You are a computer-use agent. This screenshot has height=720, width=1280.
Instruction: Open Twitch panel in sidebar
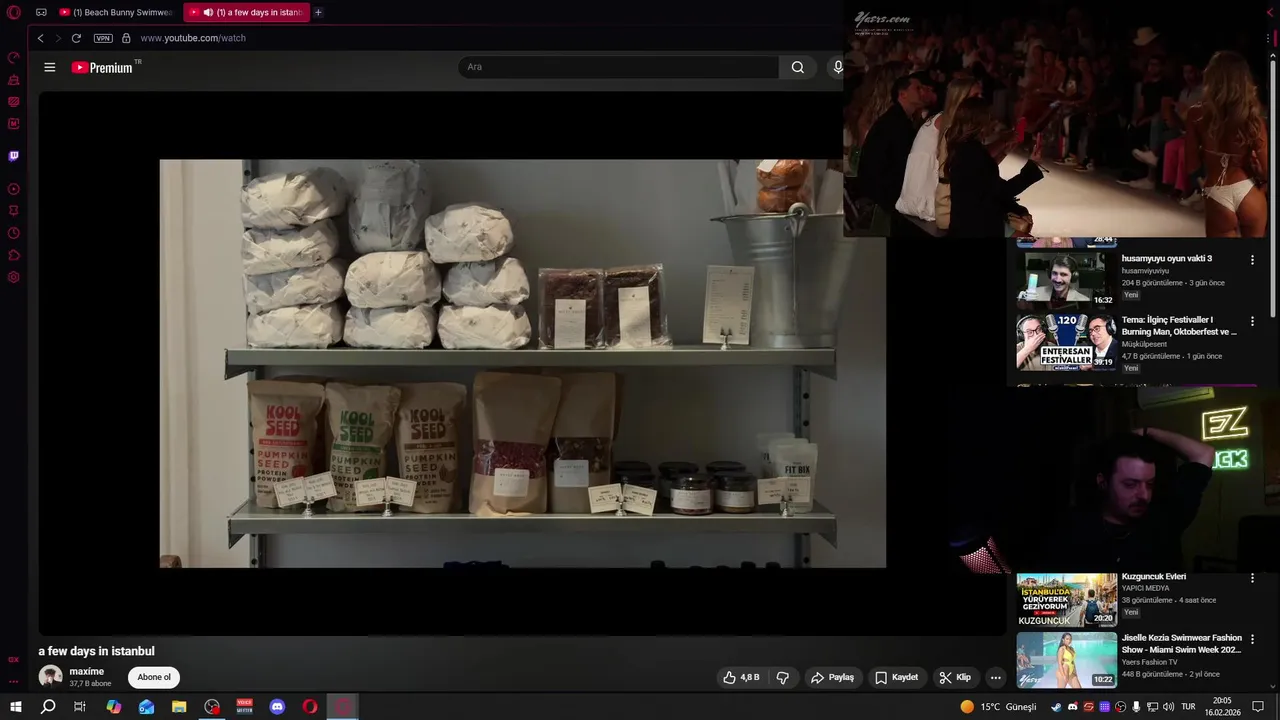coord(14,156)
